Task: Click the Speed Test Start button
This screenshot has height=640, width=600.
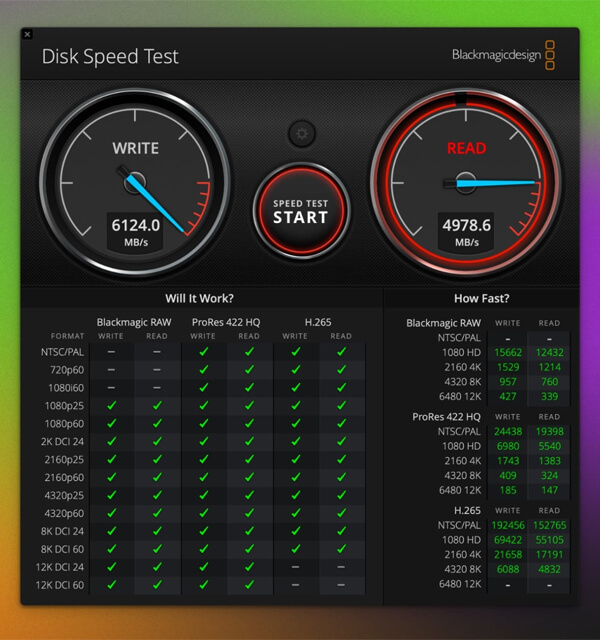Action: pos(301,211)
